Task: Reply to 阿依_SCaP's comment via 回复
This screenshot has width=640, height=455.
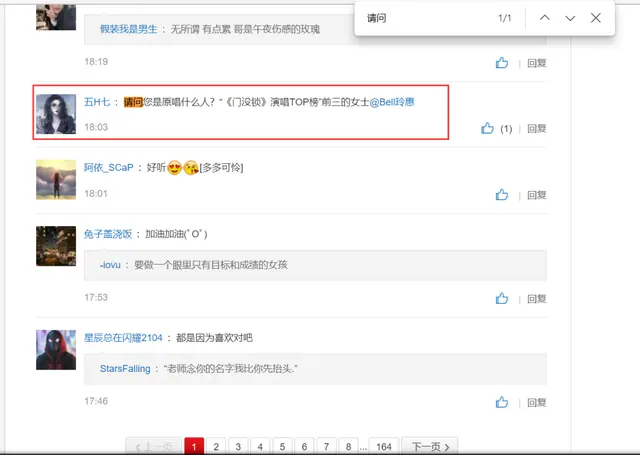Action: click(x=536, y=195)
